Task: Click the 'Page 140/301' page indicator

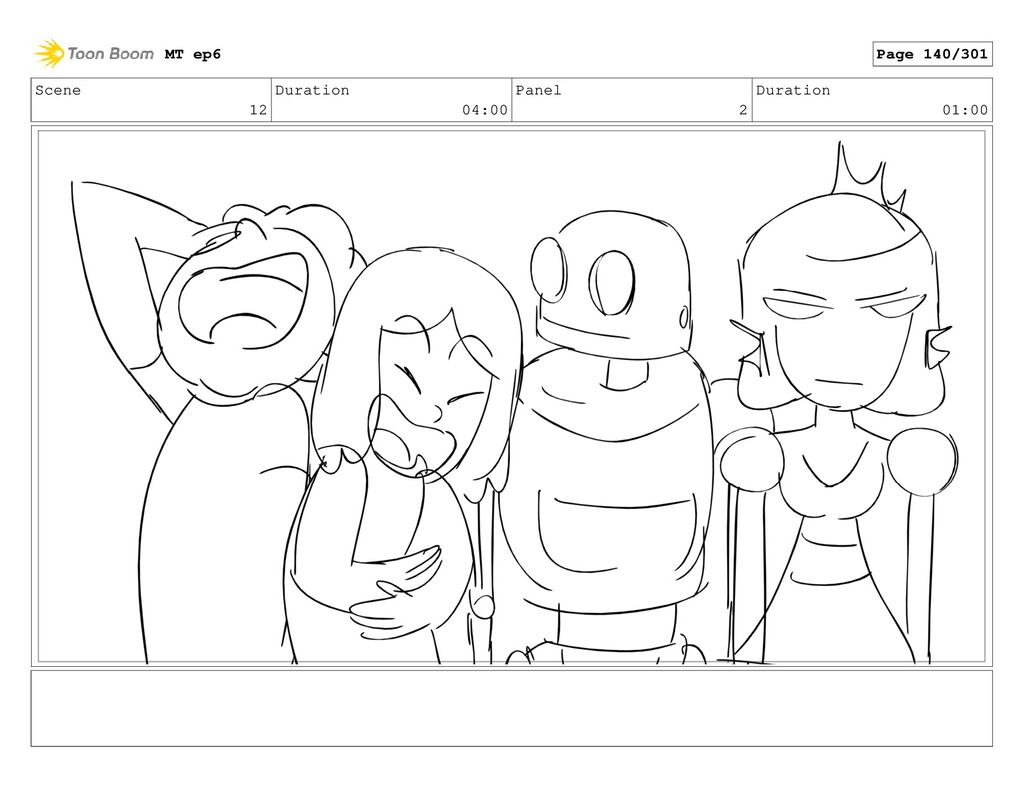Action: [x=932, y=54]
